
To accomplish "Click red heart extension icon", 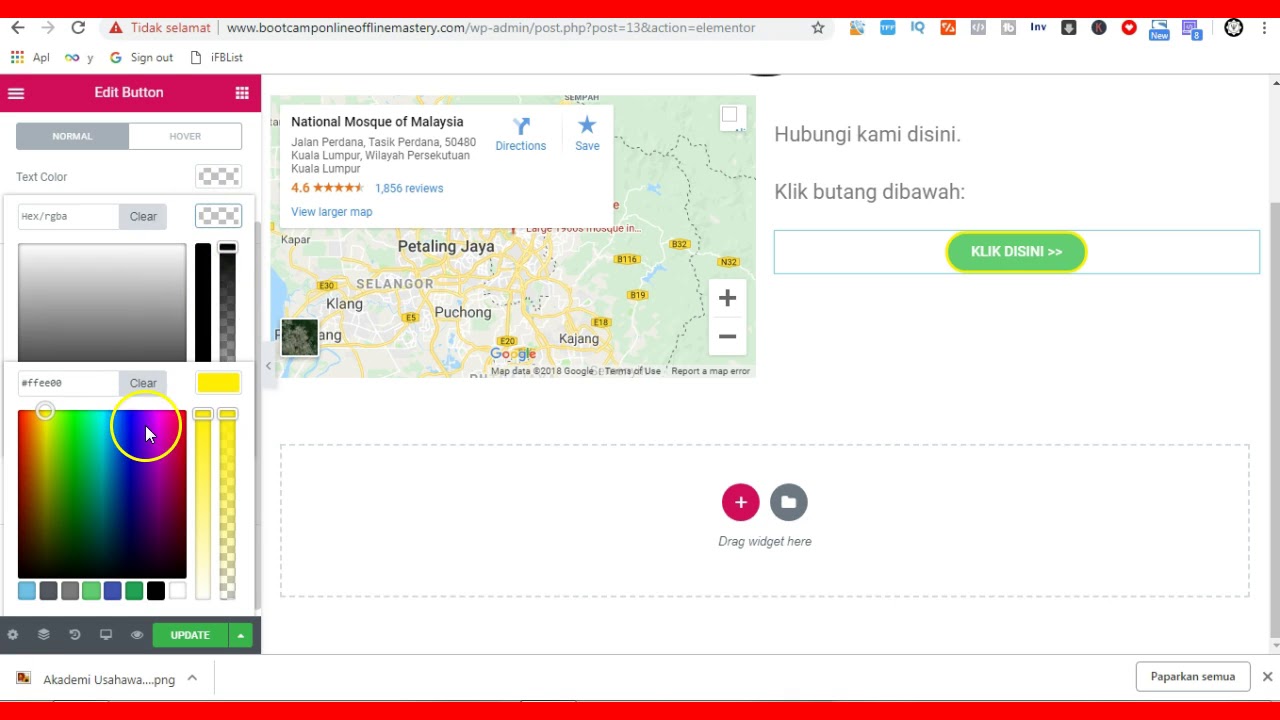I will tap(1129, 28).
